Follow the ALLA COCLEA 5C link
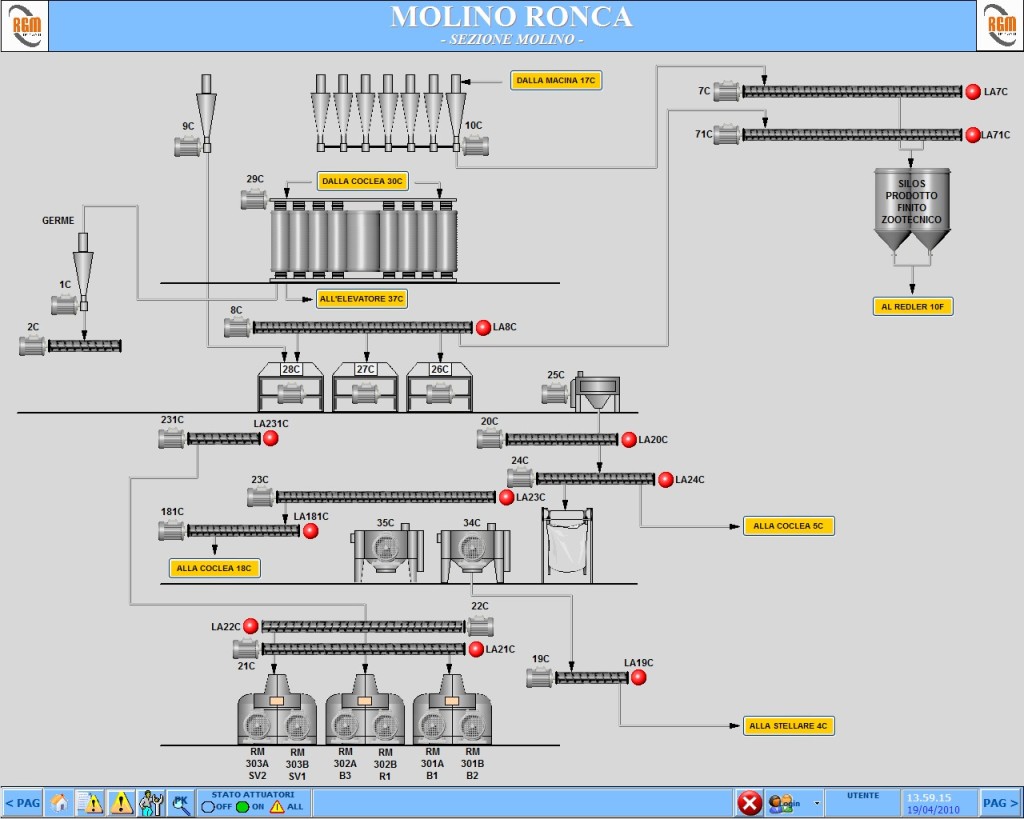Screen dimensions: 1024x819 (788, 526)
